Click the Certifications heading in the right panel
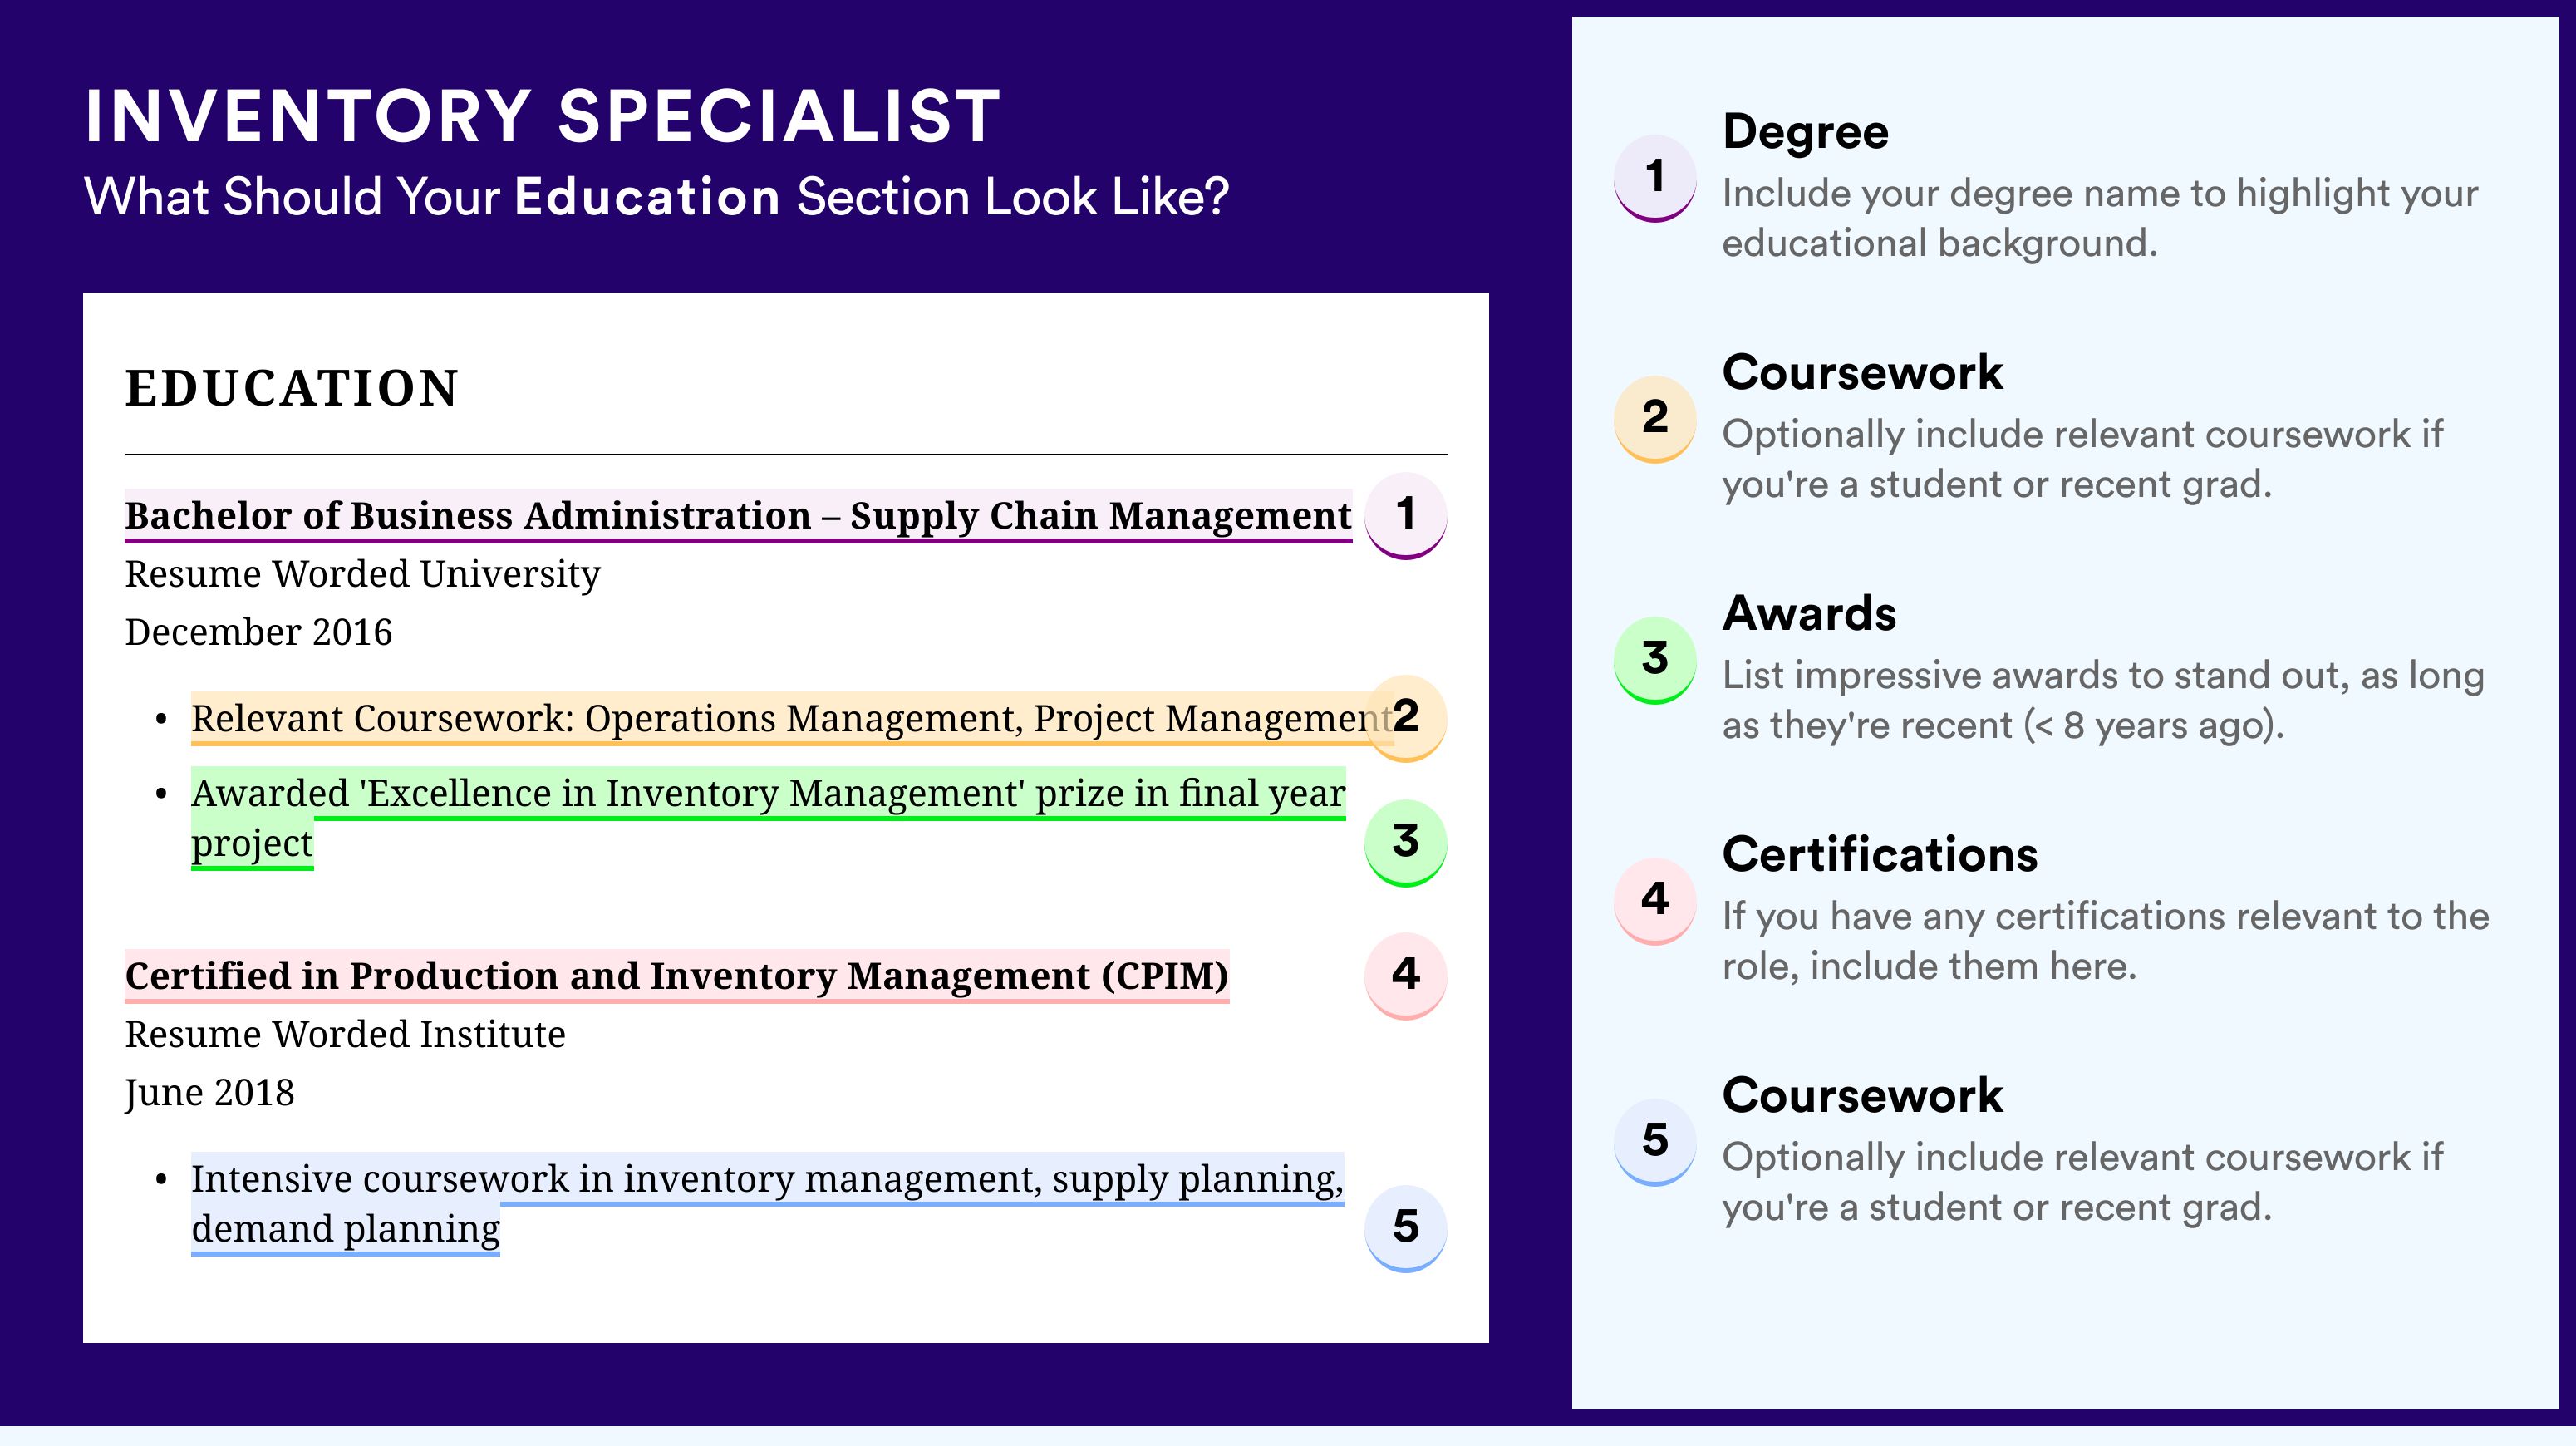 (1880, 854)
